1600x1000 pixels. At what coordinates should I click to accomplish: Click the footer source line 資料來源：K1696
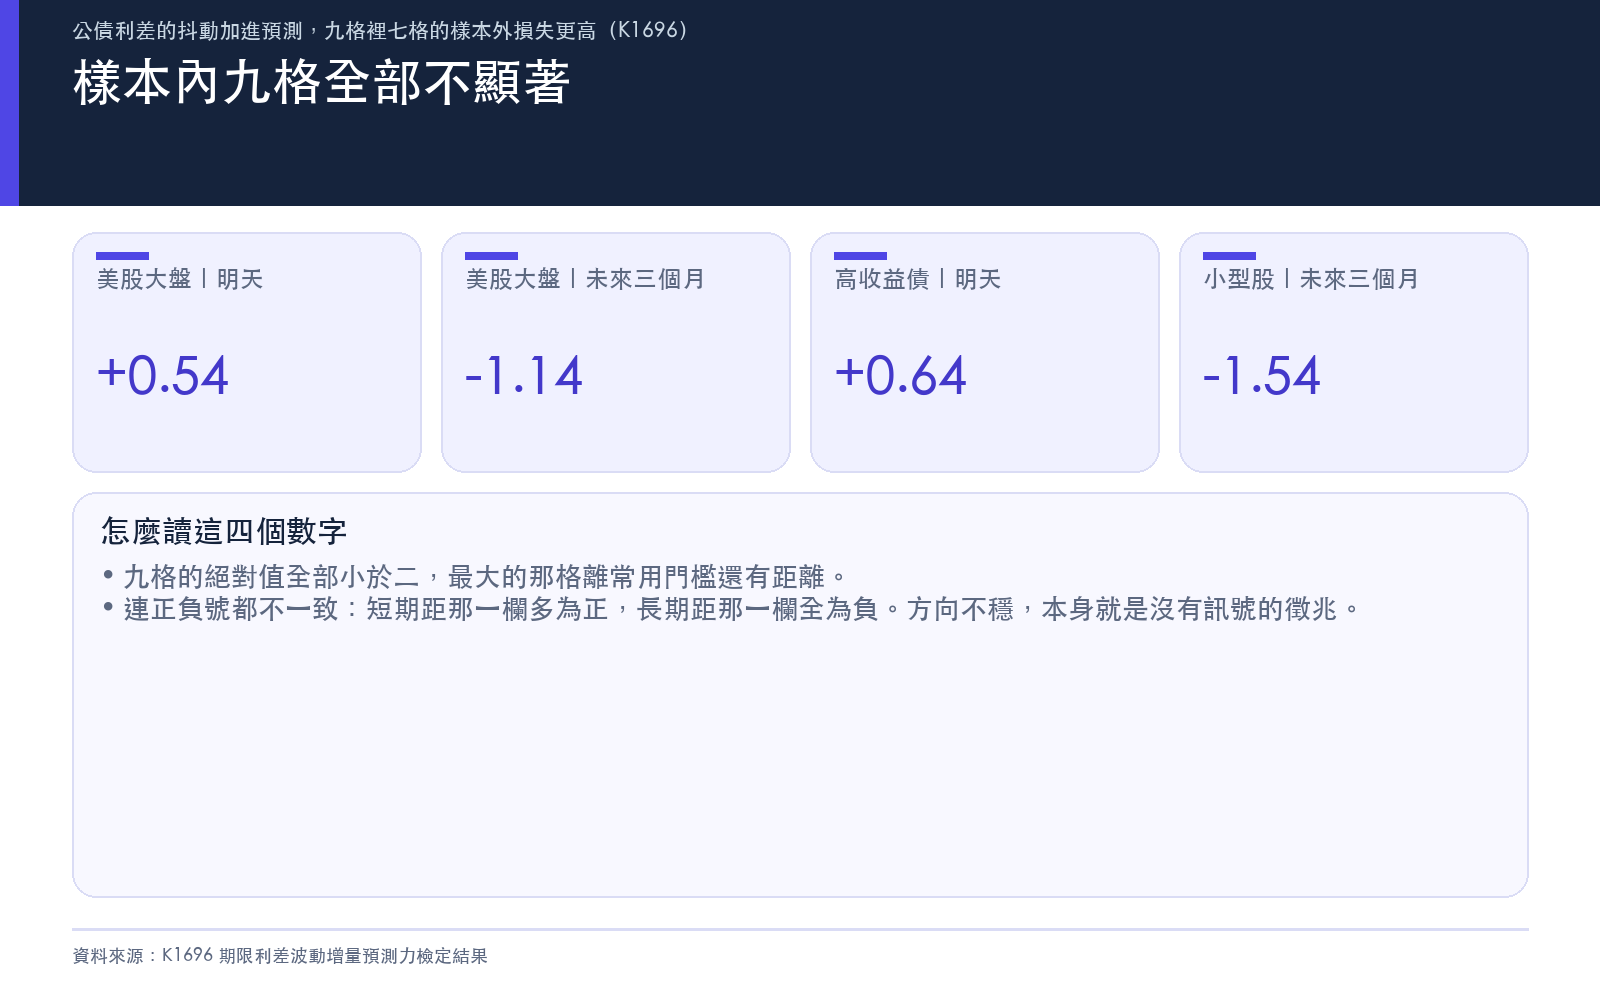(x=280, y=956)
